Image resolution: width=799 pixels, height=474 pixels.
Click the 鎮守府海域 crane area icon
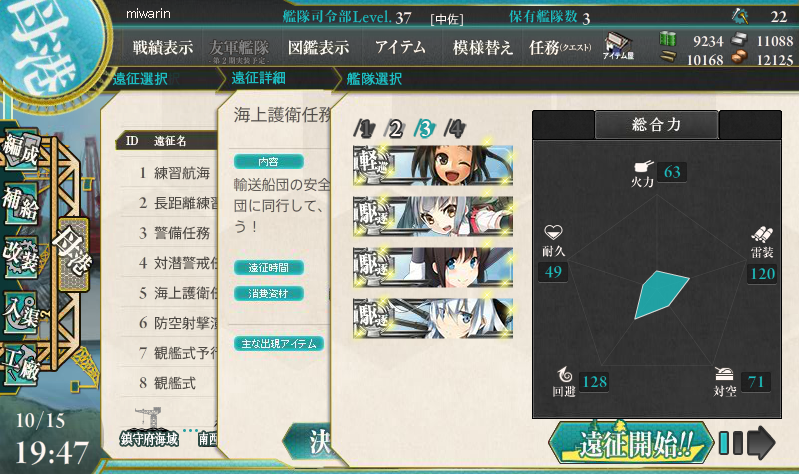coord(149,427)
